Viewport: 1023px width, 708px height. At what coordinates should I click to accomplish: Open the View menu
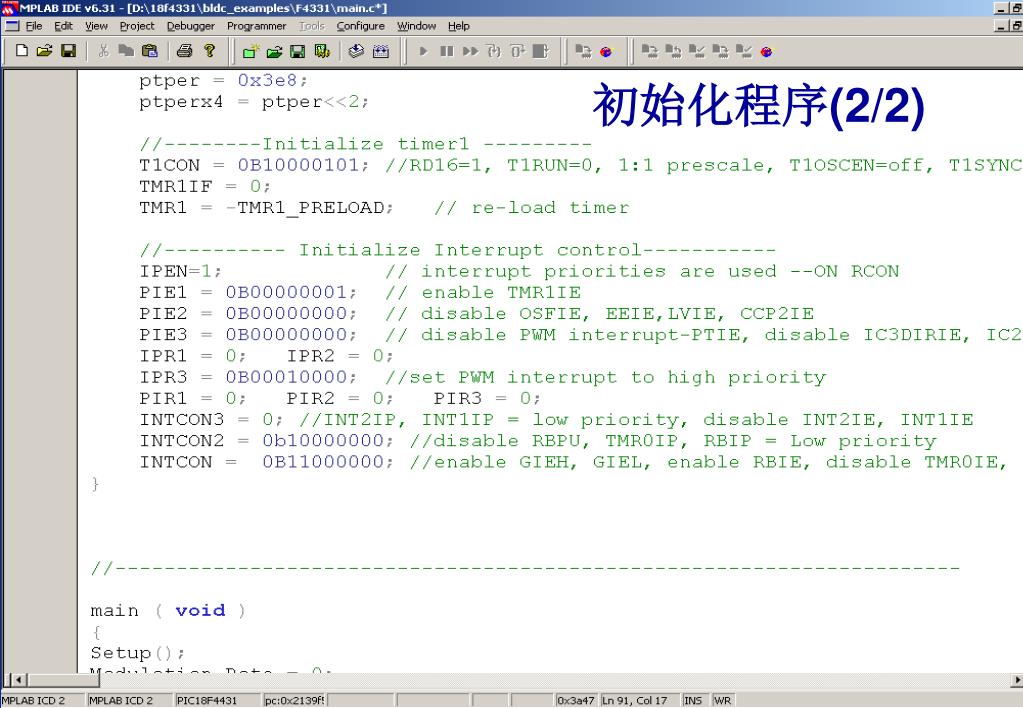pyautogui.click(x=97, y=26)
